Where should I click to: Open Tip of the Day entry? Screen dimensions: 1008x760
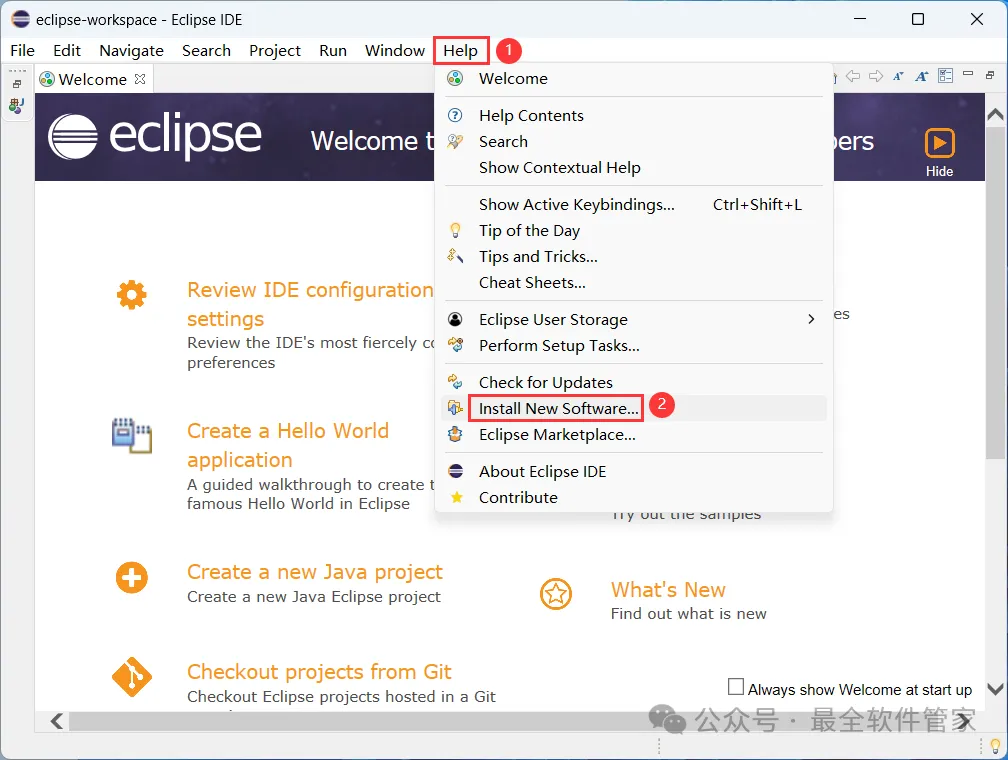coord(633,231)
